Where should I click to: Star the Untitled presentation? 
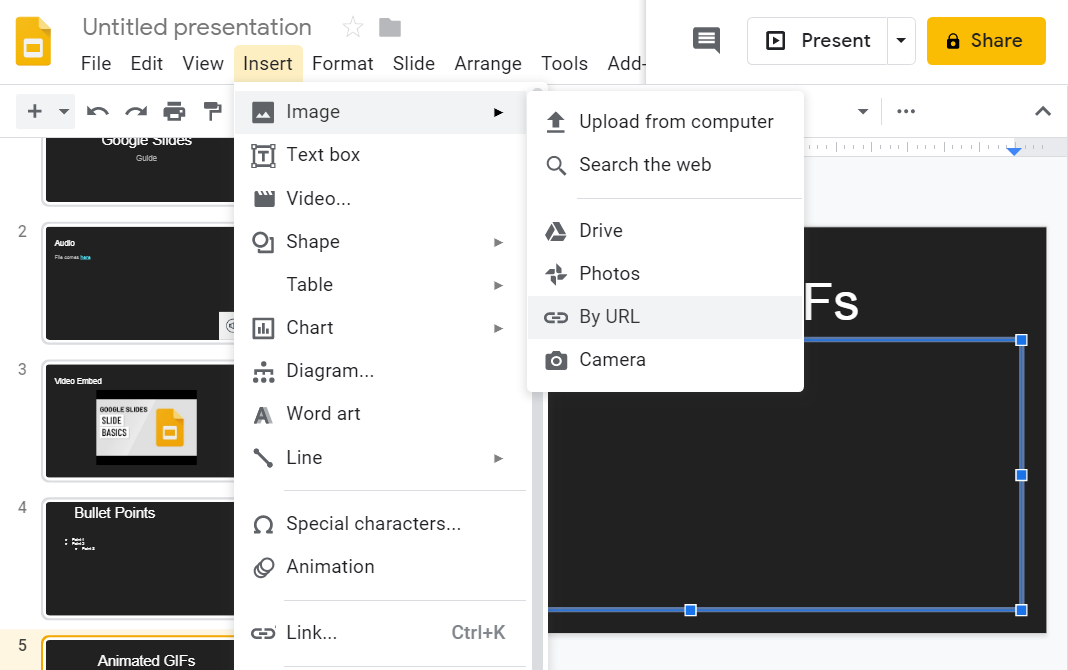click(352, 27)
